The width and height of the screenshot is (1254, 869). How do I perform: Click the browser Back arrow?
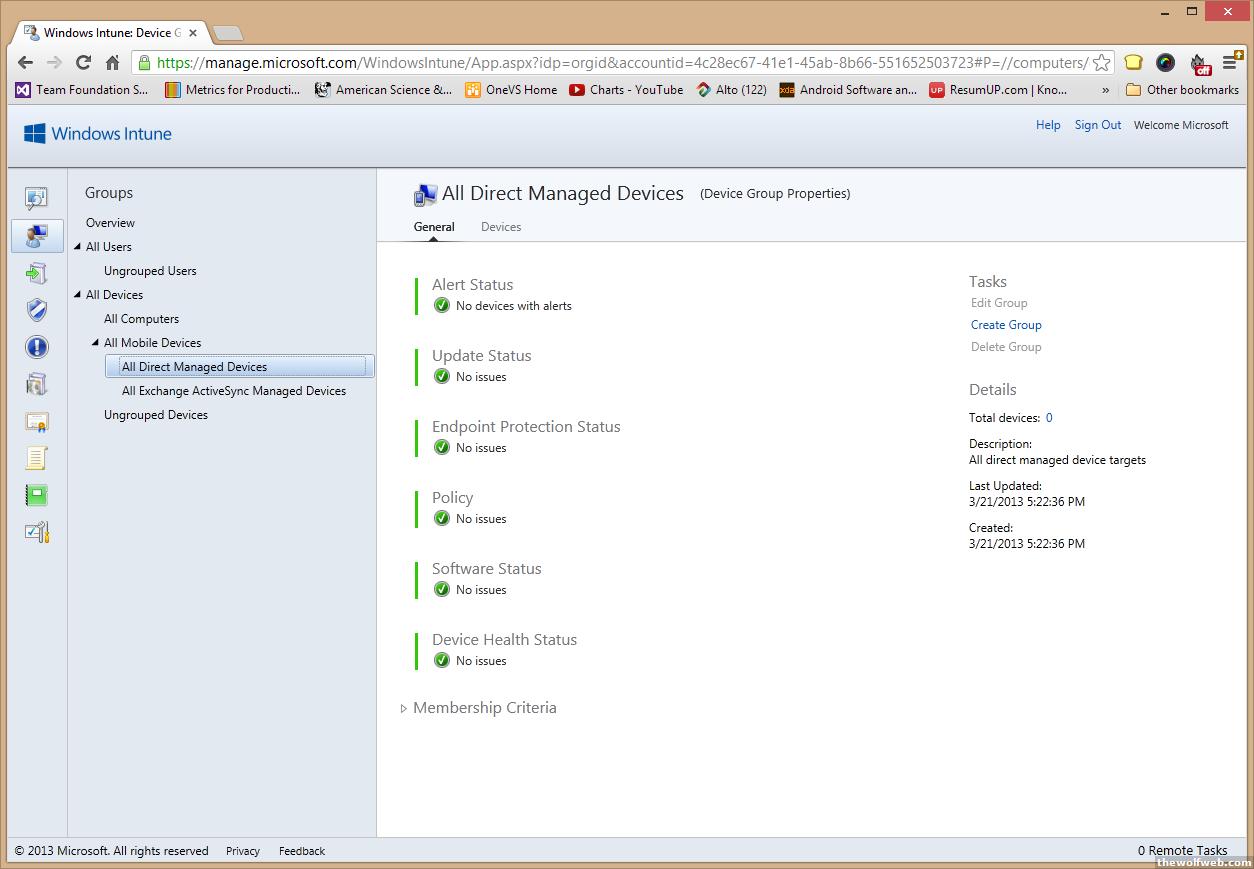[x=26, y=62]
